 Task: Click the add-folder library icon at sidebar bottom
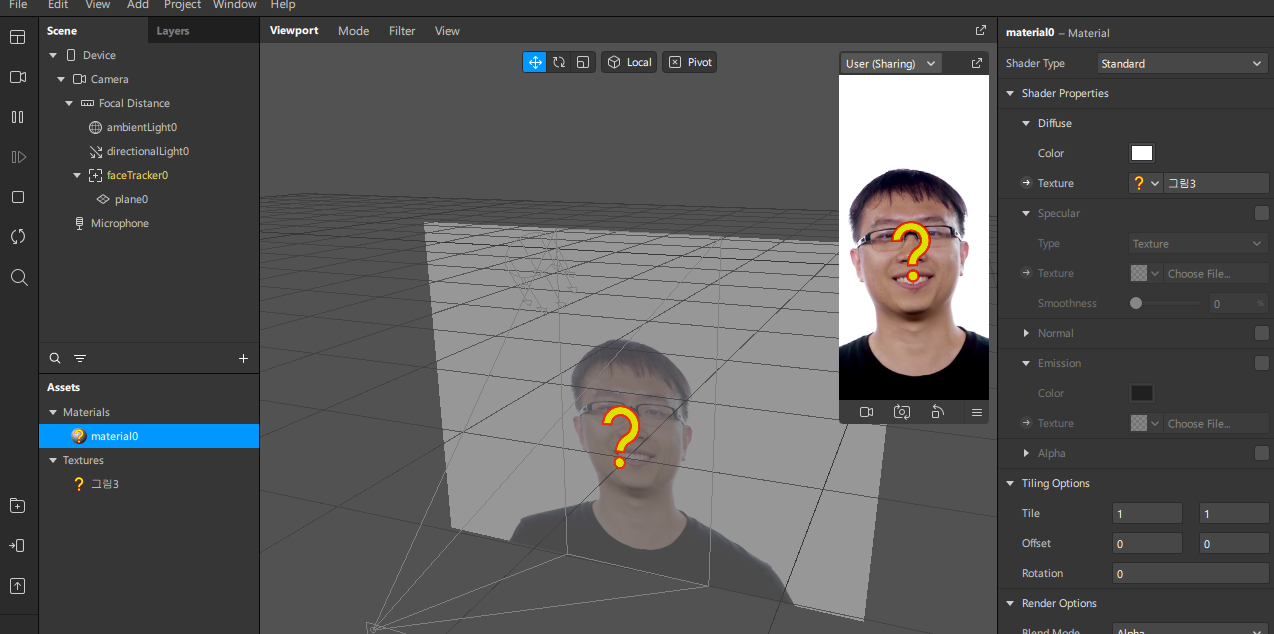(18, 506)
